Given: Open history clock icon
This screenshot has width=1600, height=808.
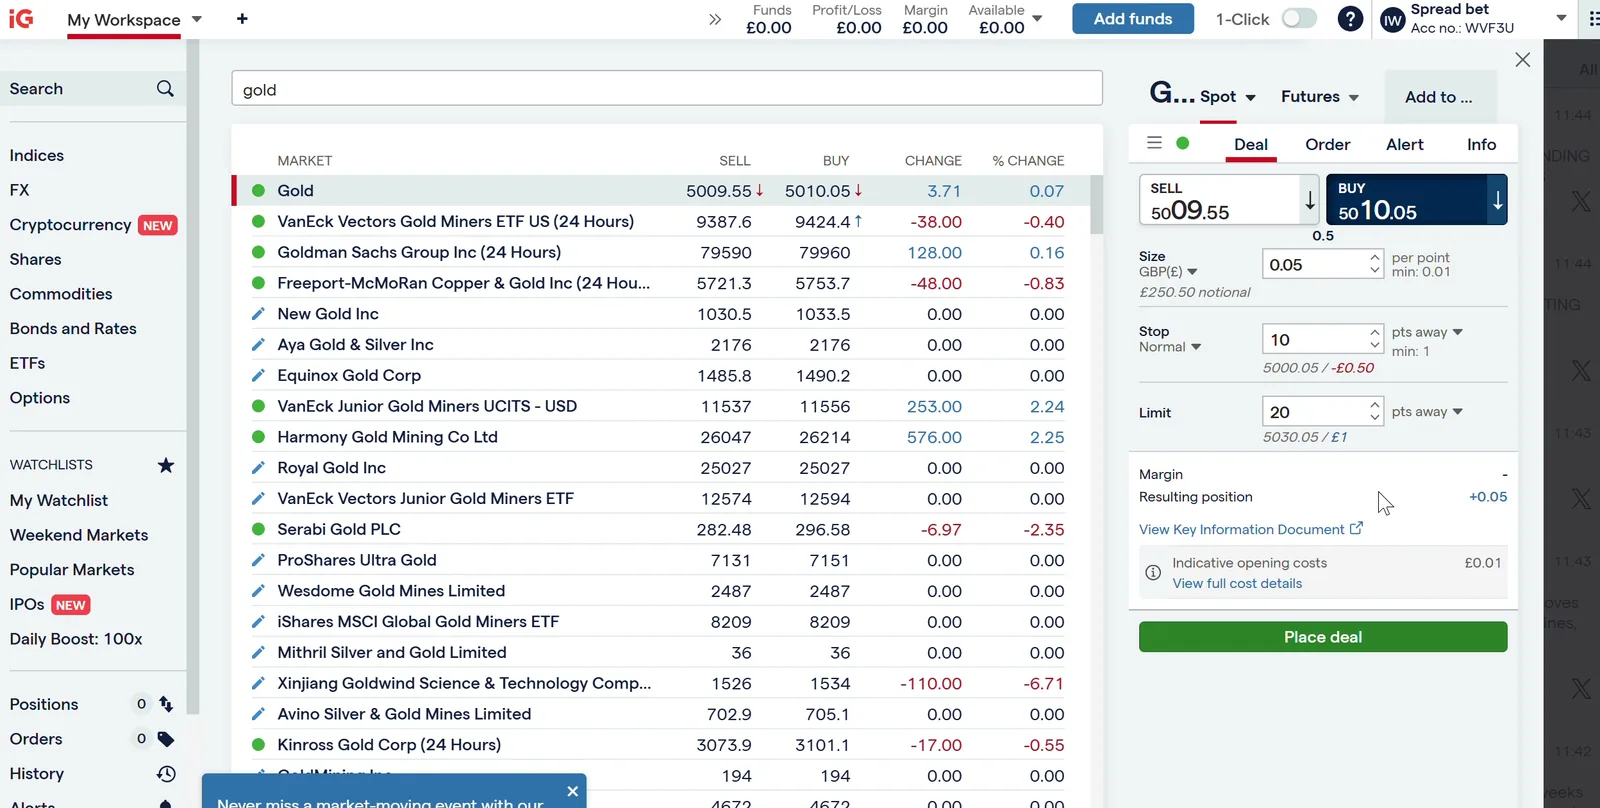Looking at the screenshot, I should pyautogui.click(x=166, y=774).
